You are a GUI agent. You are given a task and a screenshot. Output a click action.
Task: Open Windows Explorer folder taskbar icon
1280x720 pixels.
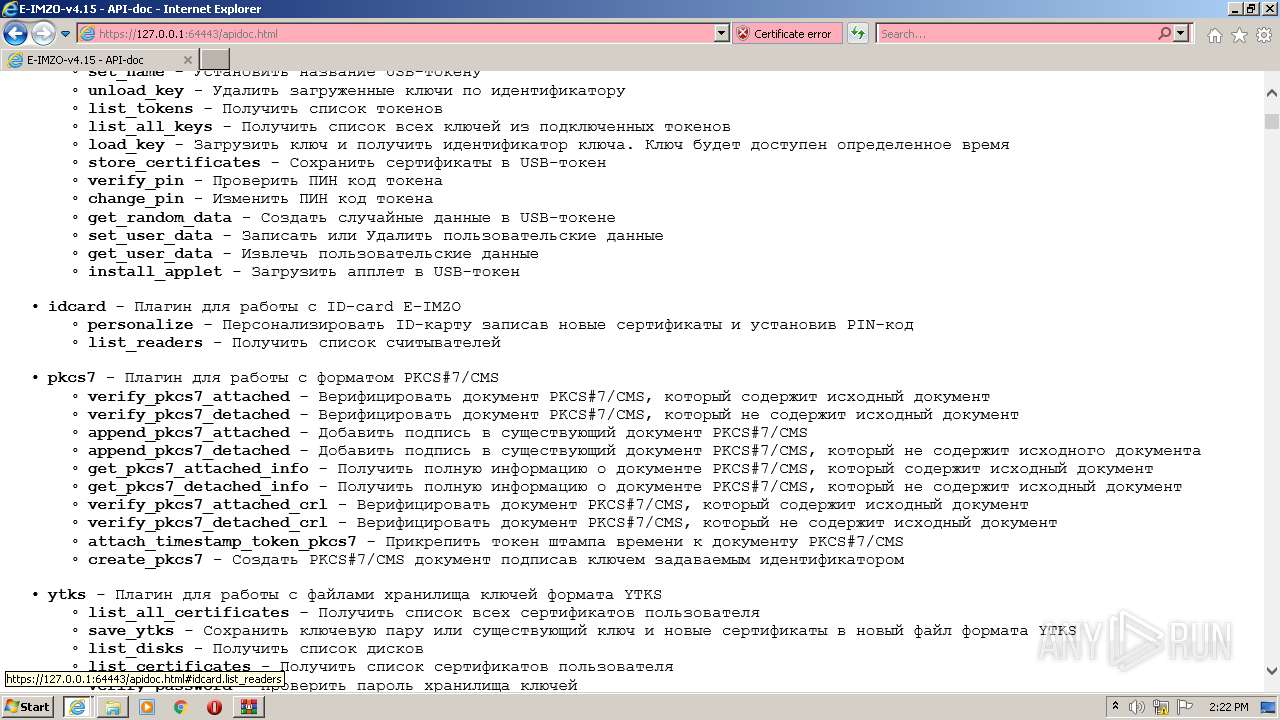pos(112,707)
